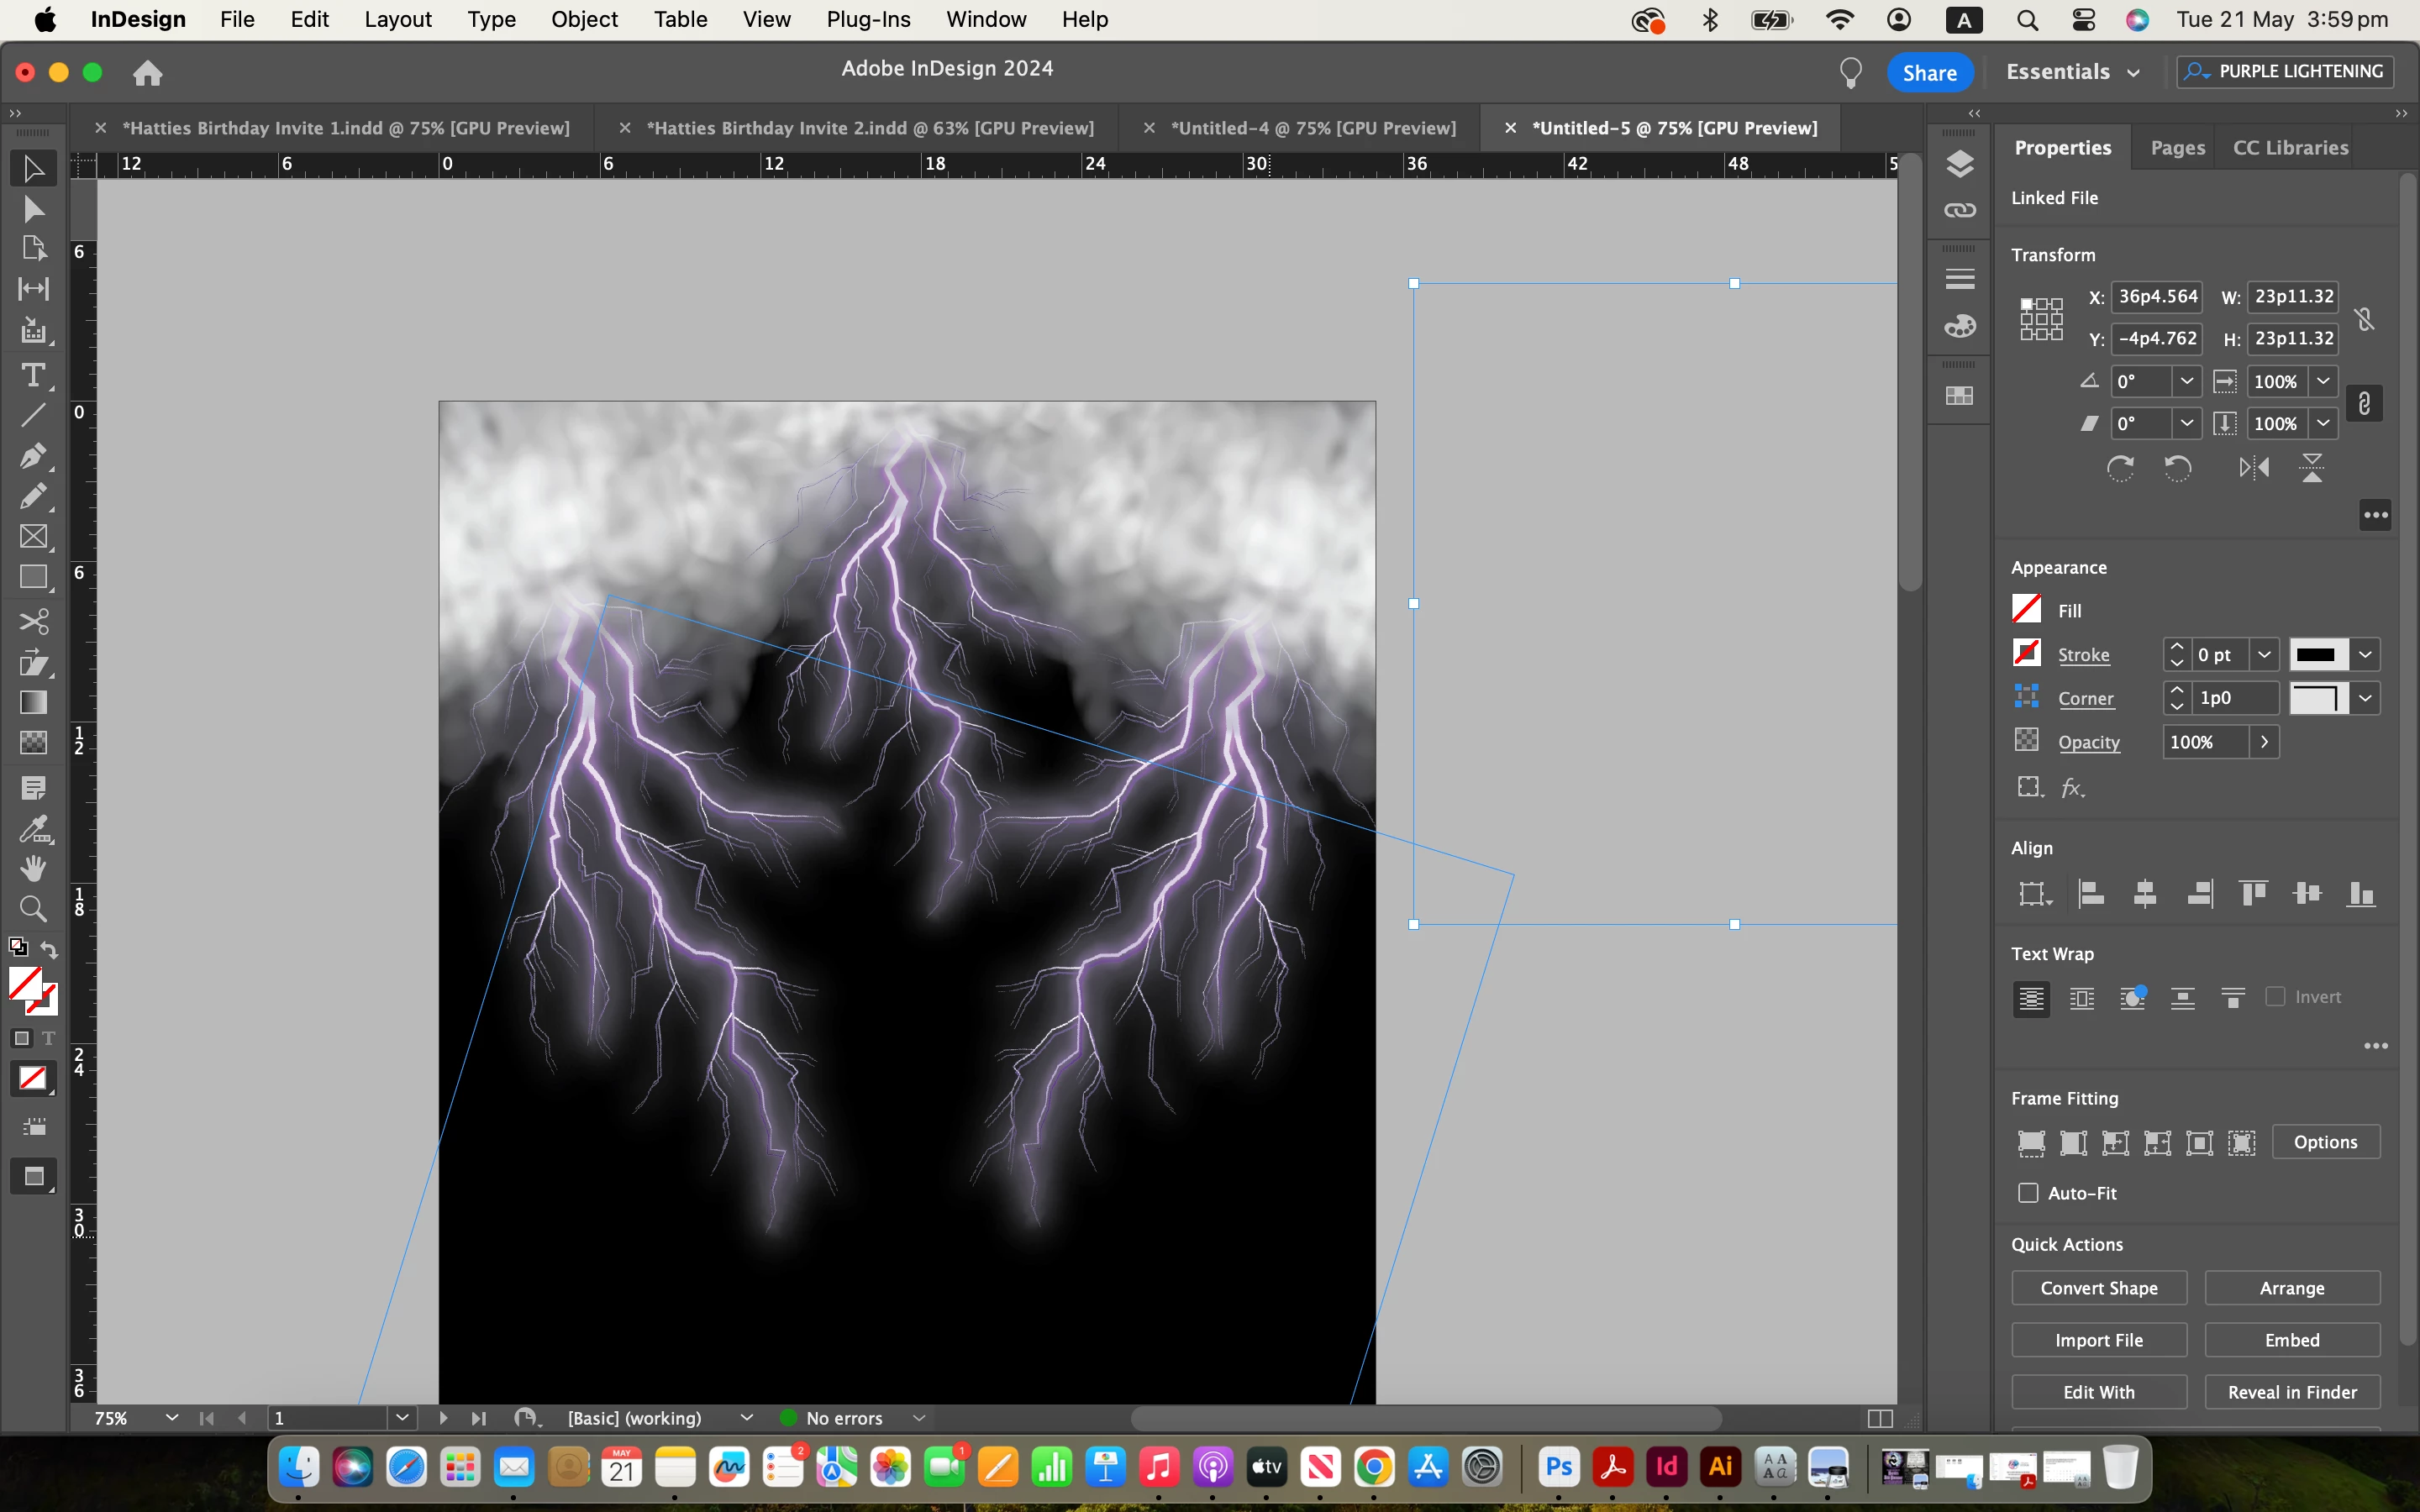Viewport: 2420px width, 1512px height.
Task: Pick the Eyedropper tool
Action: coord(33,829)
